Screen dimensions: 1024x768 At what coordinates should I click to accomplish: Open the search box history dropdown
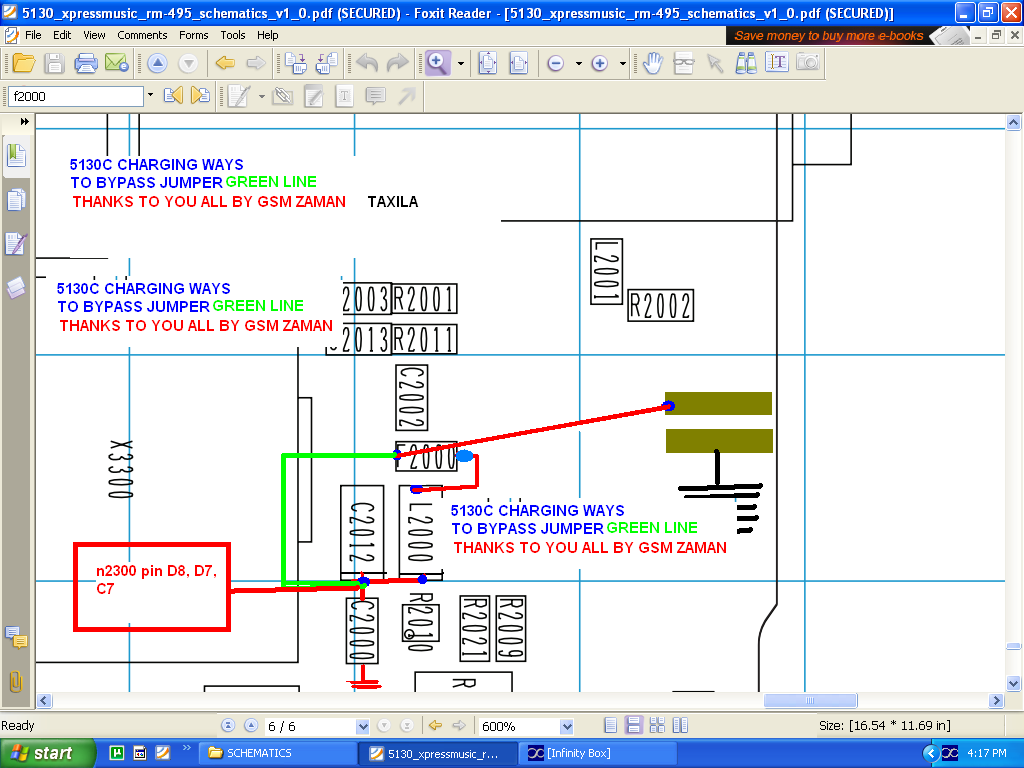click(x=150, y=95)
